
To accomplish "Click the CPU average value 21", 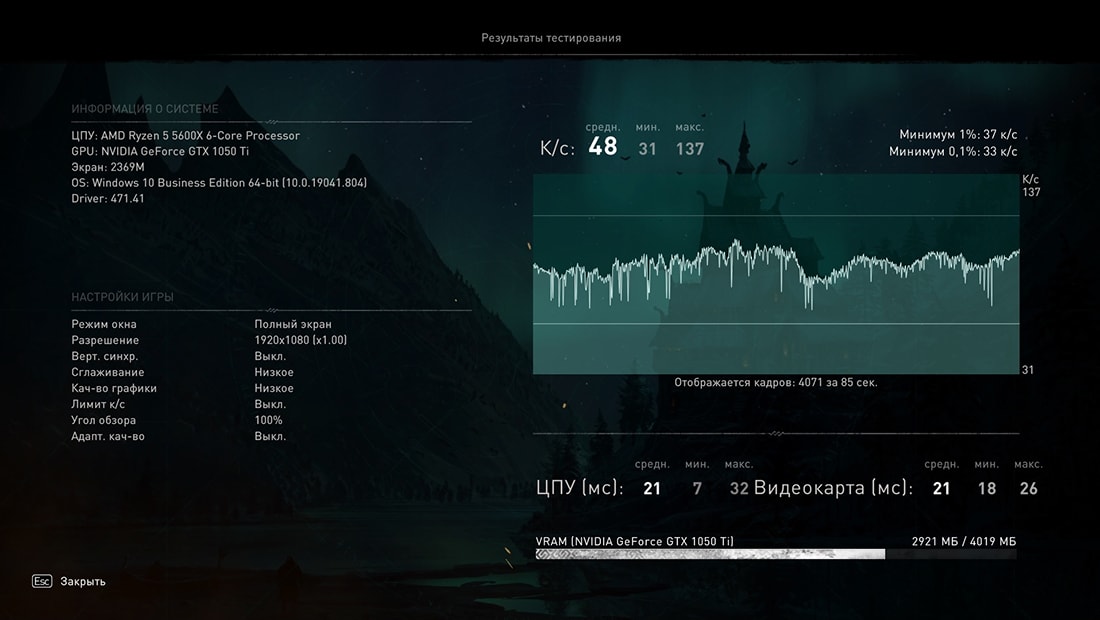I will click(x=652, y=489).
